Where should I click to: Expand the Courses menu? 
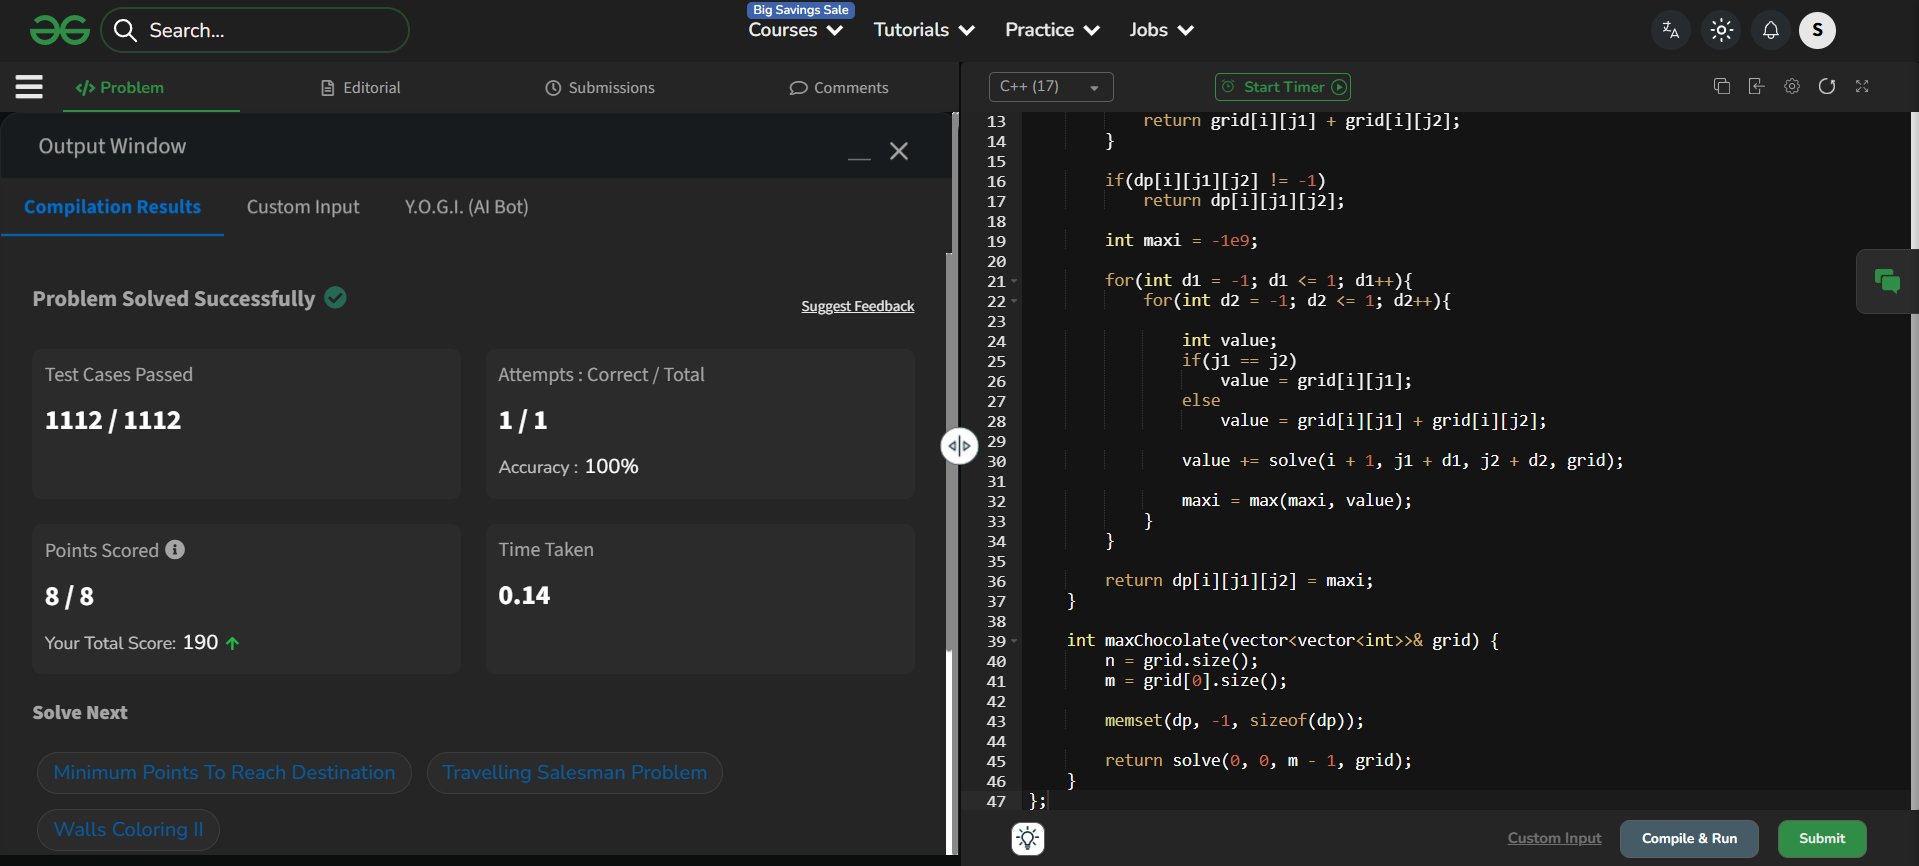[795, 30]
